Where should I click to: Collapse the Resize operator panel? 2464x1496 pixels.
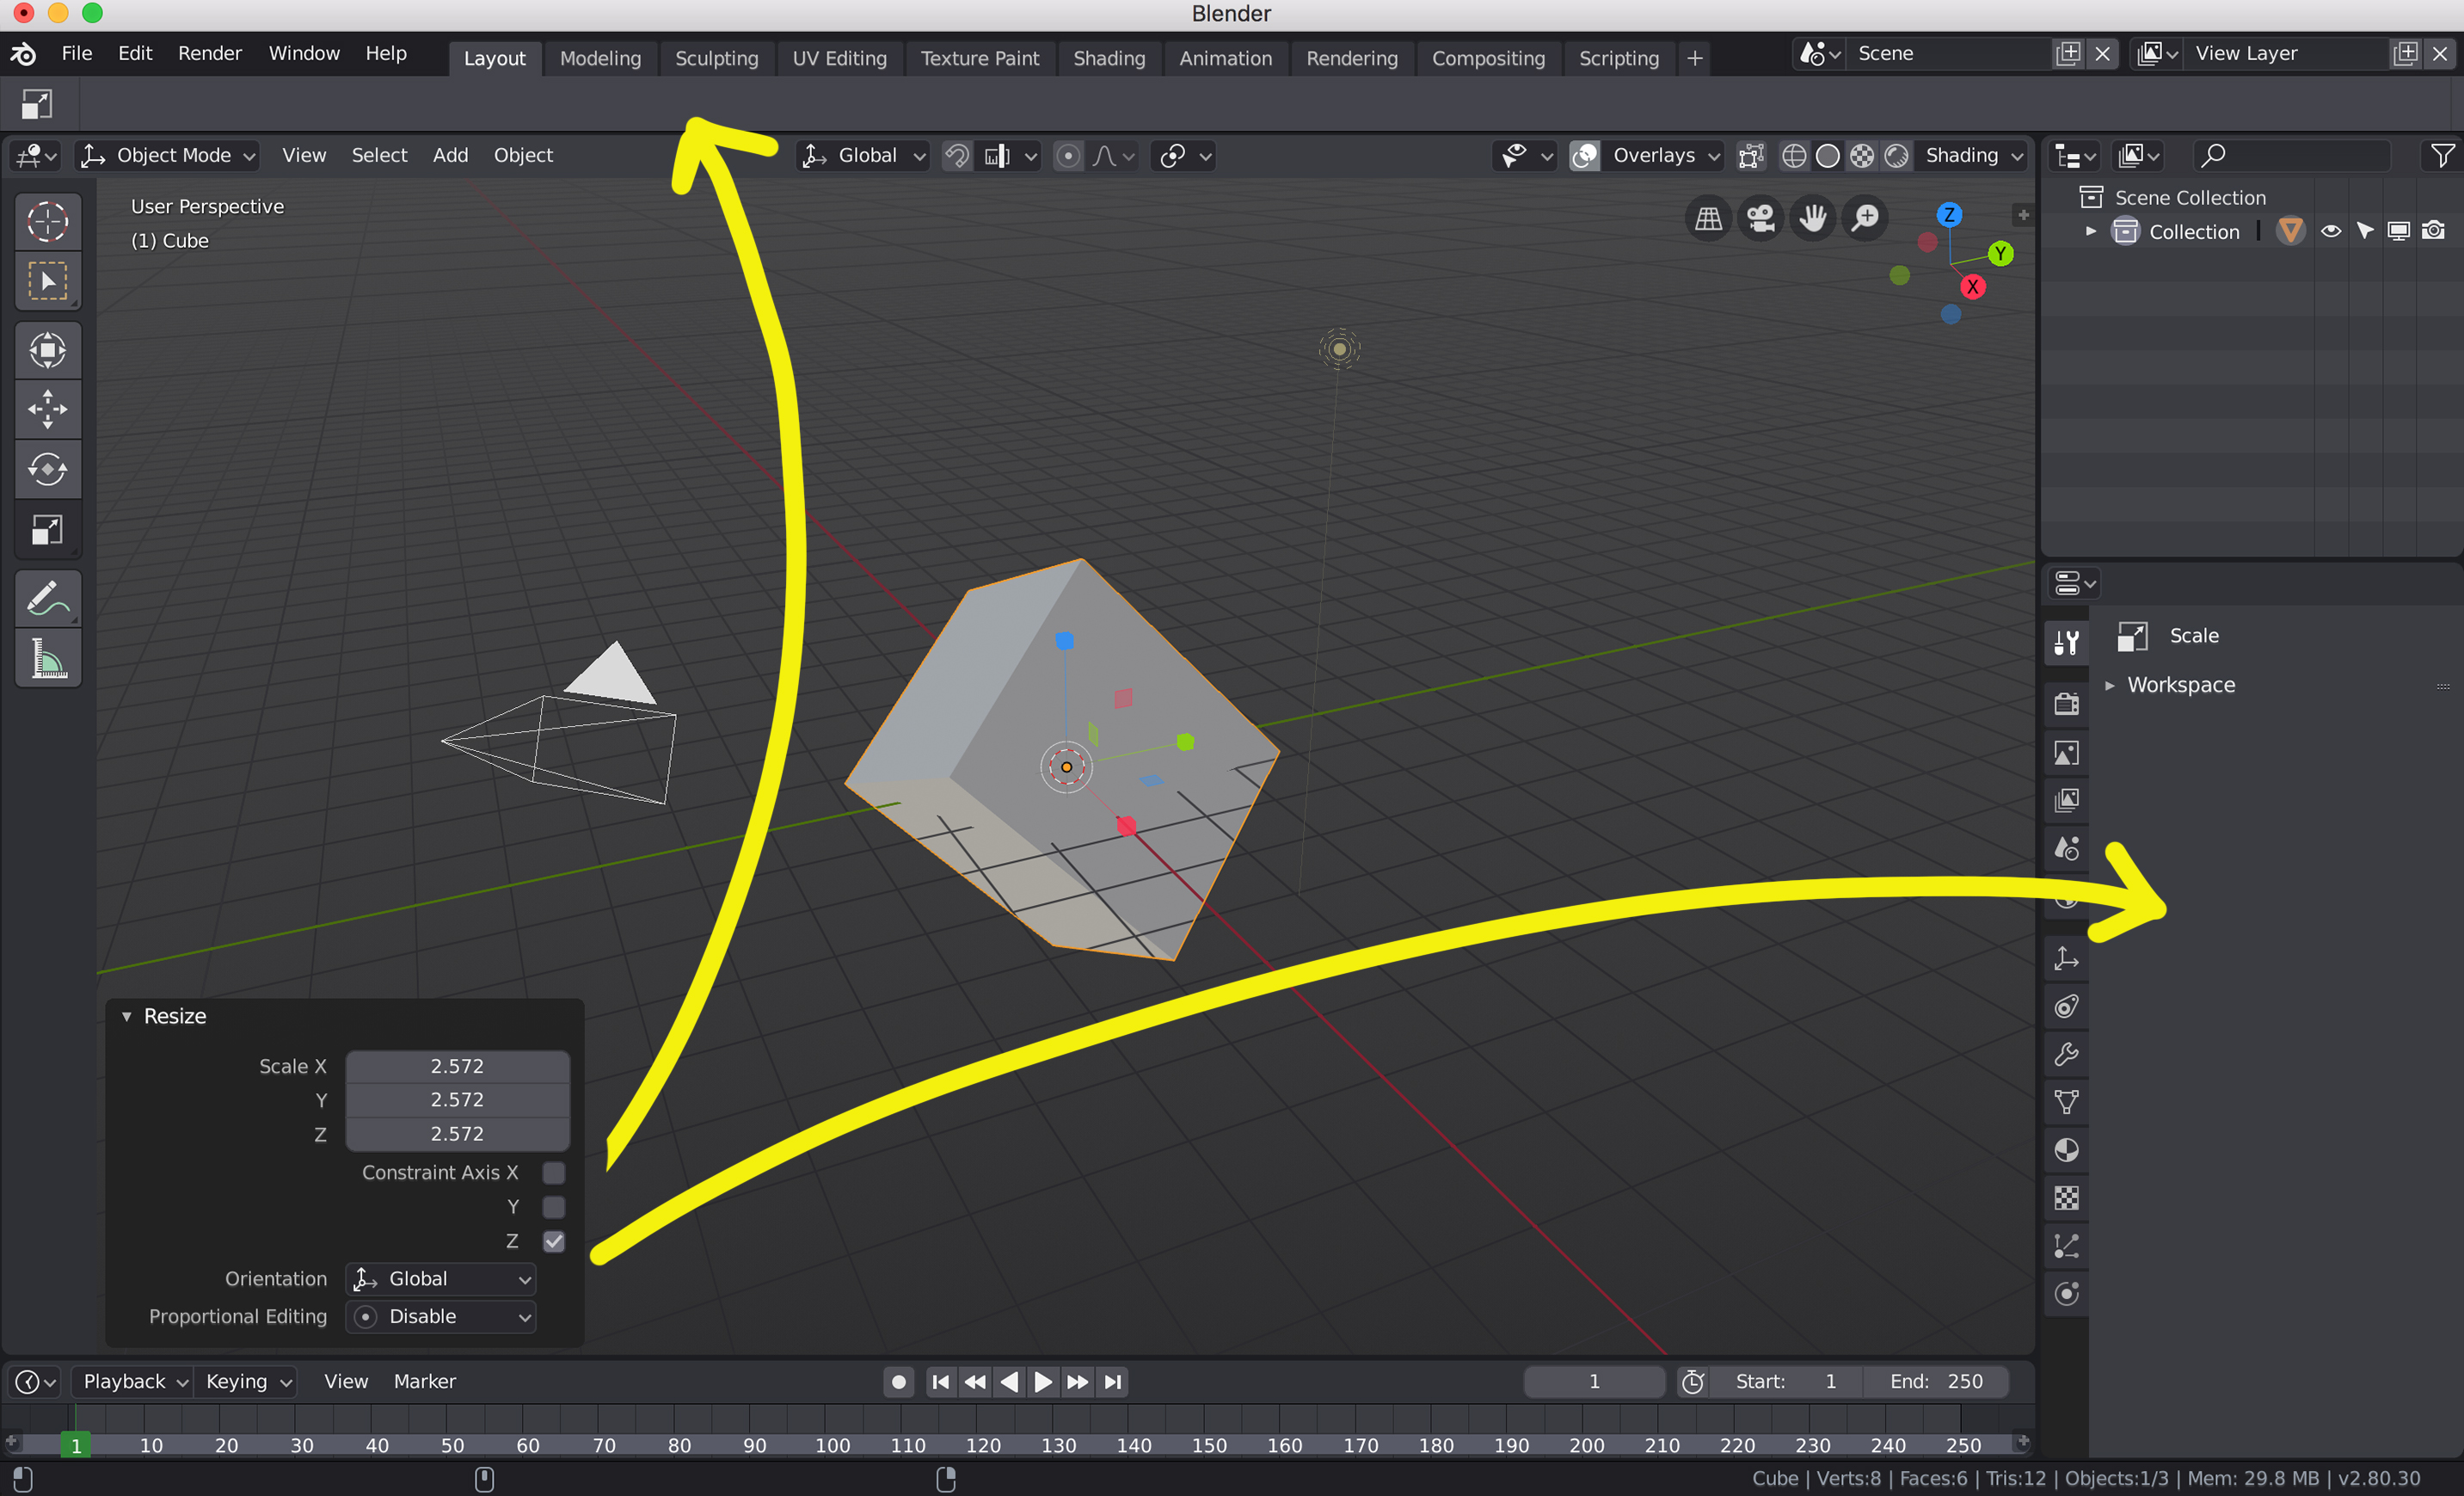pos(127,1016)
